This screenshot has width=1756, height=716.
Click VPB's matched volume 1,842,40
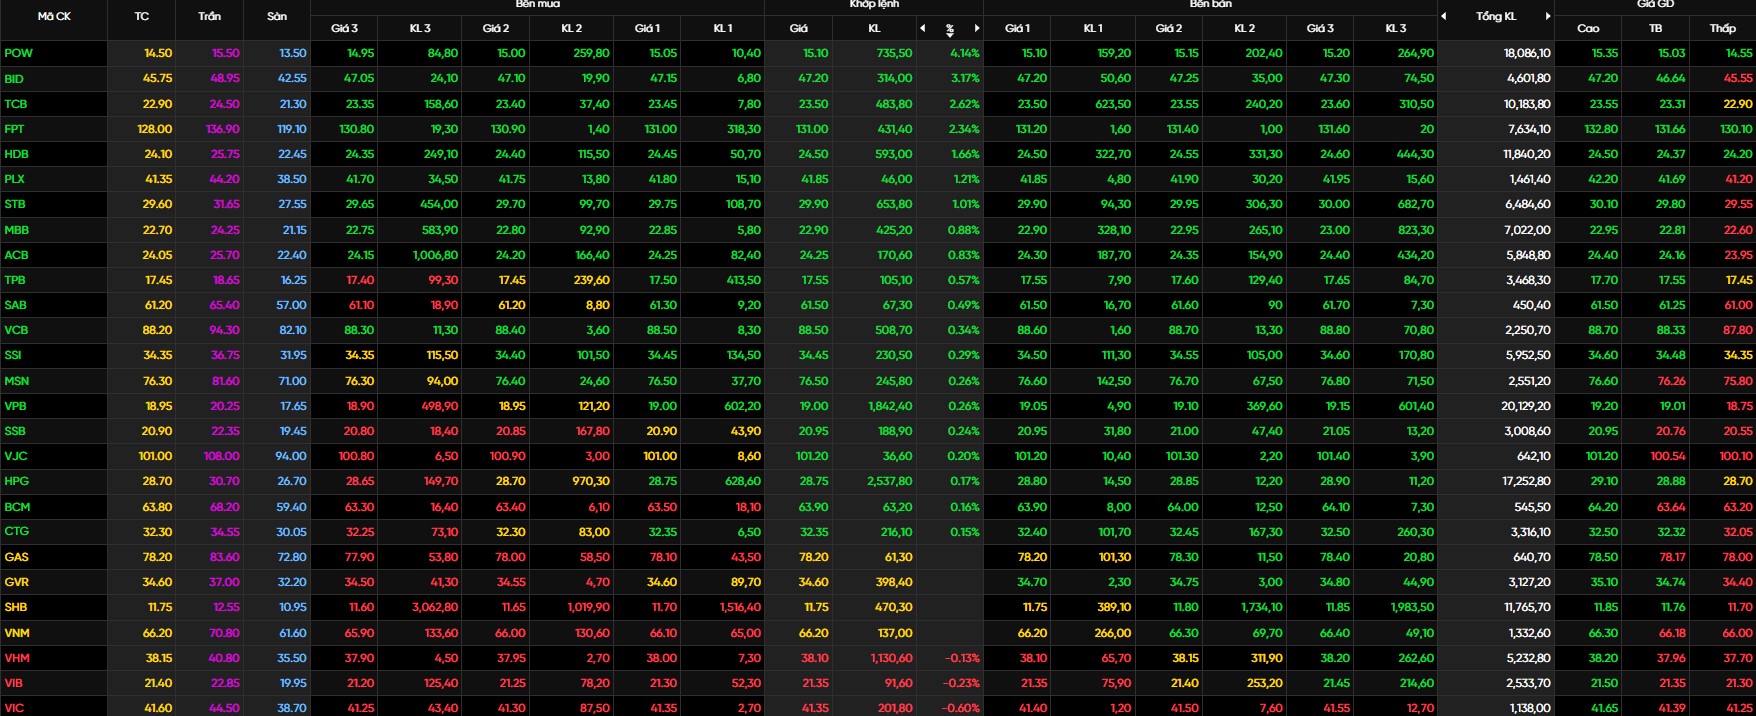pos(890,406)
